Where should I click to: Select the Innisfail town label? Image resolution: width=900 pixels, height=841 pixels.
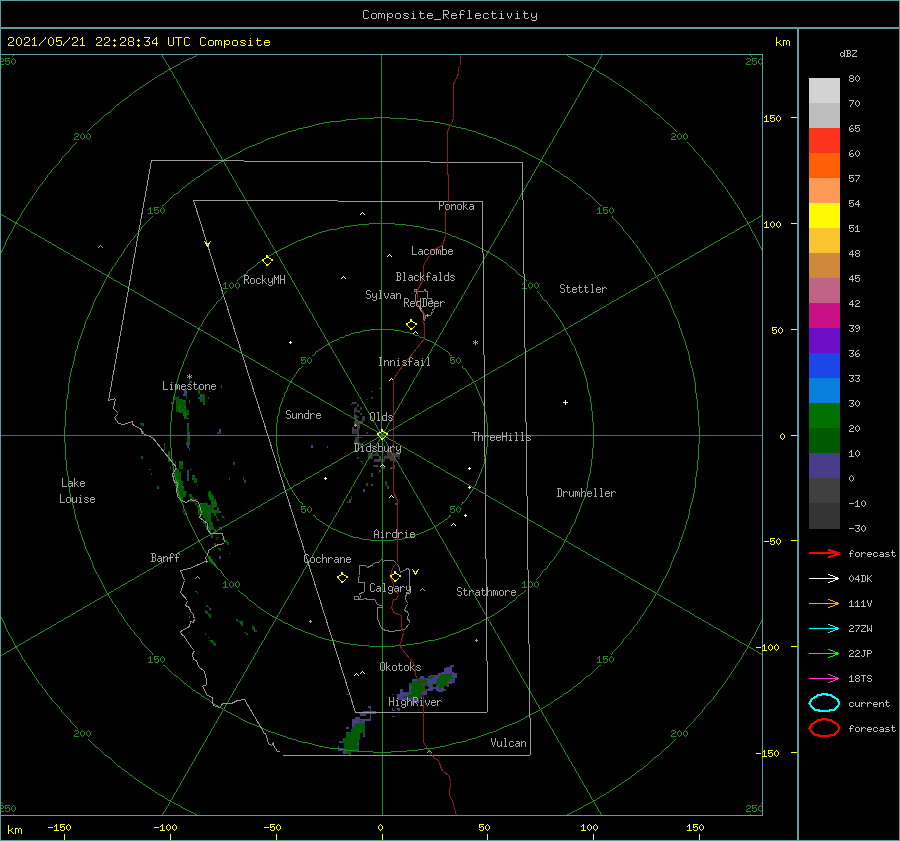pyautogui.click(x=404, y=362)
